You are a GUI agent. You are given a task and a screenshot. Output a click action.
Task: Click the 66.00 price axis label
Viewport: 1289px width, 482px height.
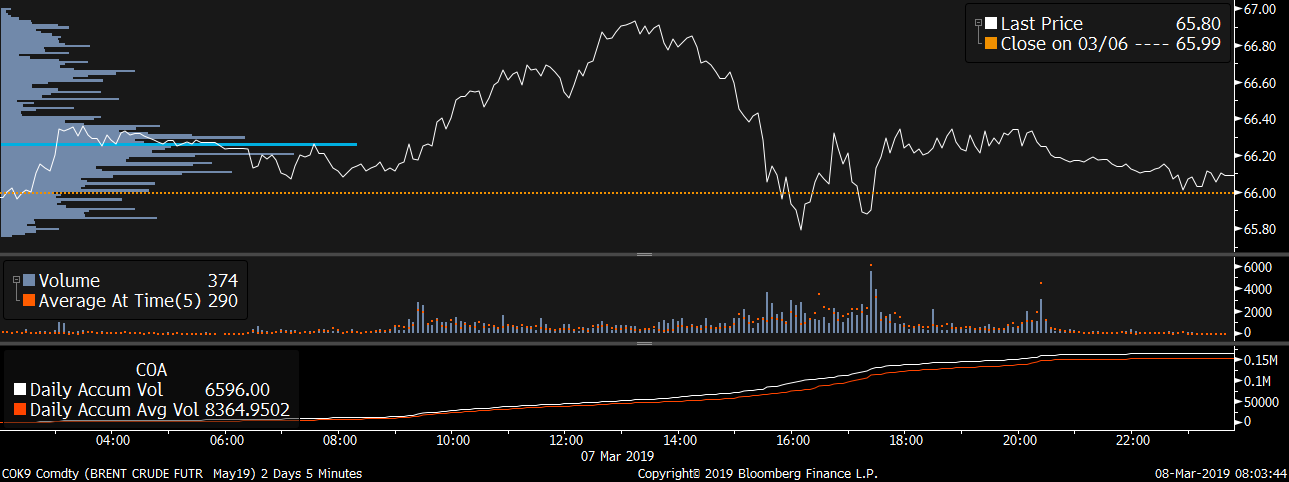[1258, 192]
